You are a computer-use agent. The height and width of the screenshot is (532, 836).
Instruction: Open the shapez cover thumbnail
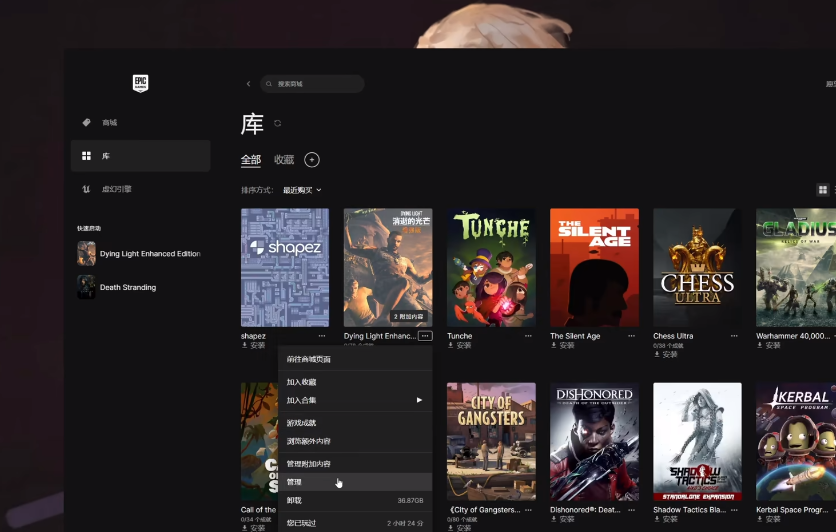point(285,268)
